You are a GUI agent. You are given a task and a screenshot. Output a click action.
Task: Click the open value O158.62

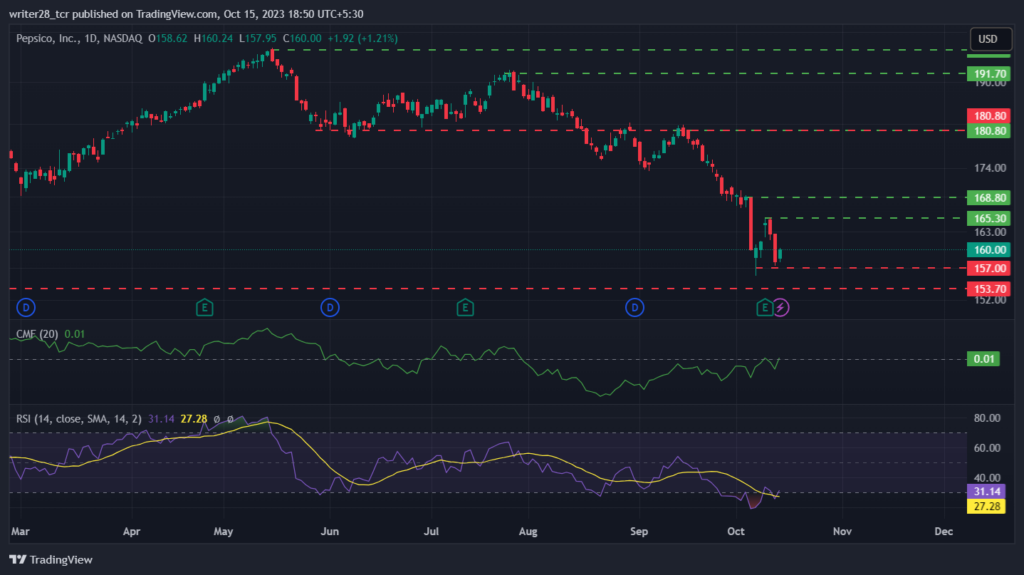tap(167, 39)
